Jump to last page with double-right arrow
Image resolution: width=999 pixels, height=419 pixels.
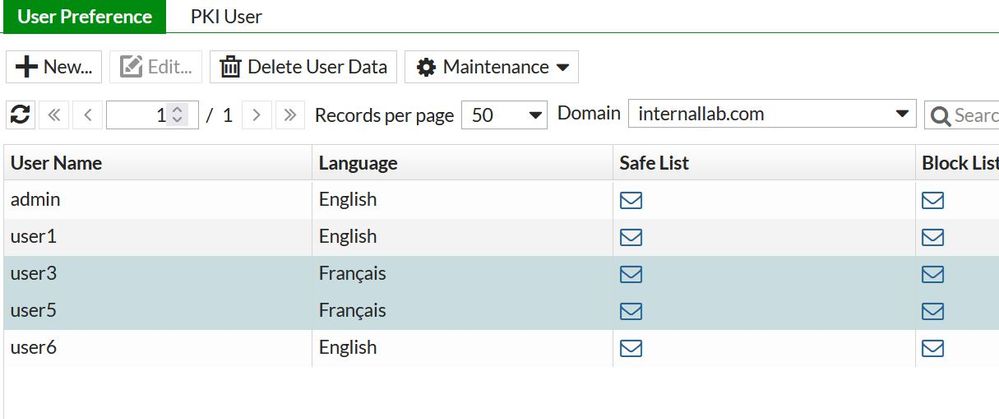(x=290, y=115)
